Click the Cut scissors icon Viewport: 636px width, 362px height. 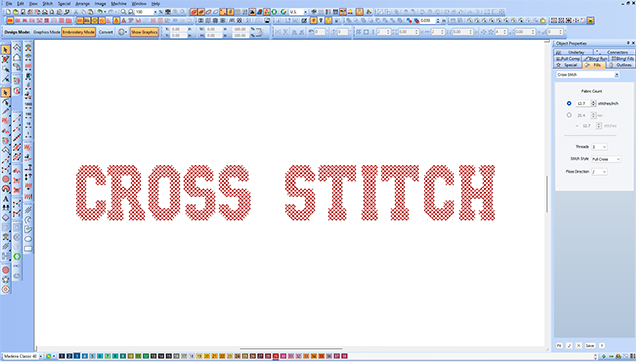[75, 12]
